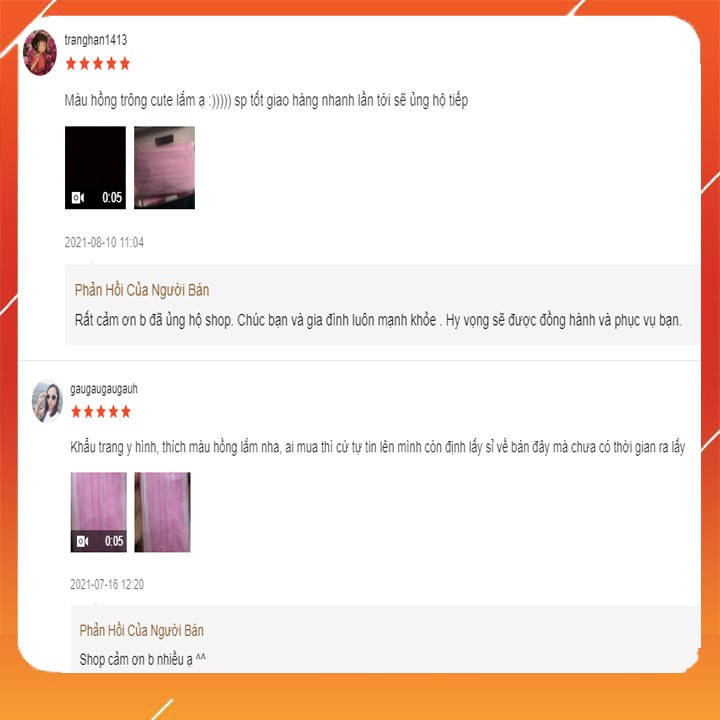Click the video camera icon on gaugaugaugauh's video
Screen dimensions: 720x720
[x=83, y=541]
